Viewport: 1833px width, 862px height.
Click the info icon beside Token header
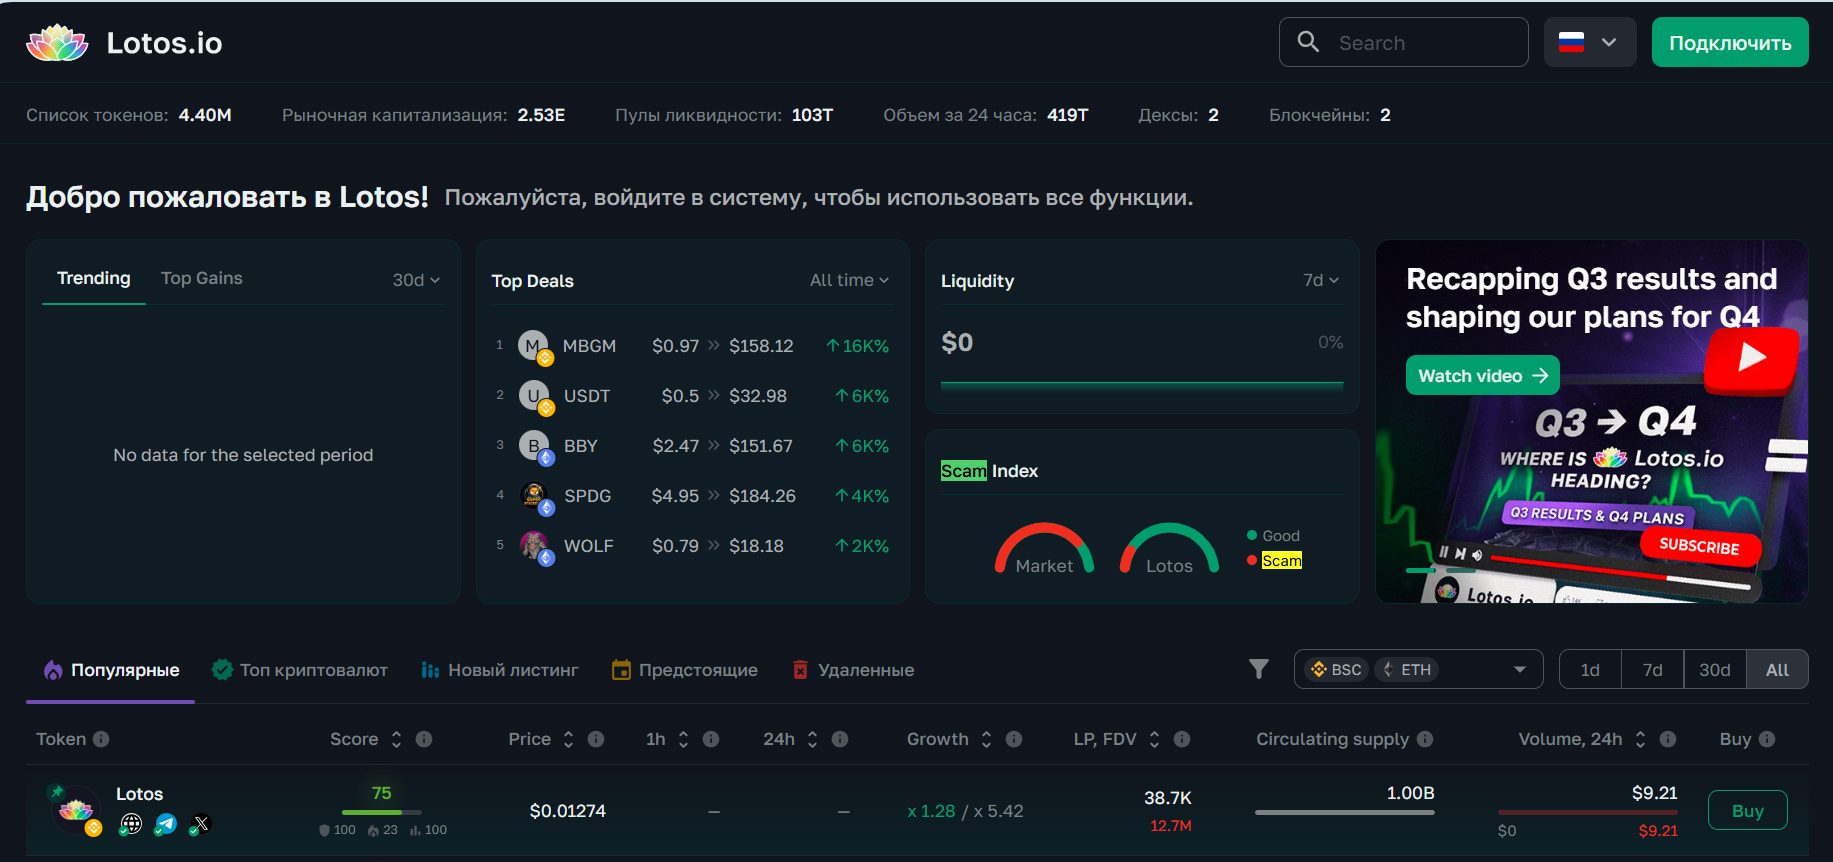coord(101,739)
